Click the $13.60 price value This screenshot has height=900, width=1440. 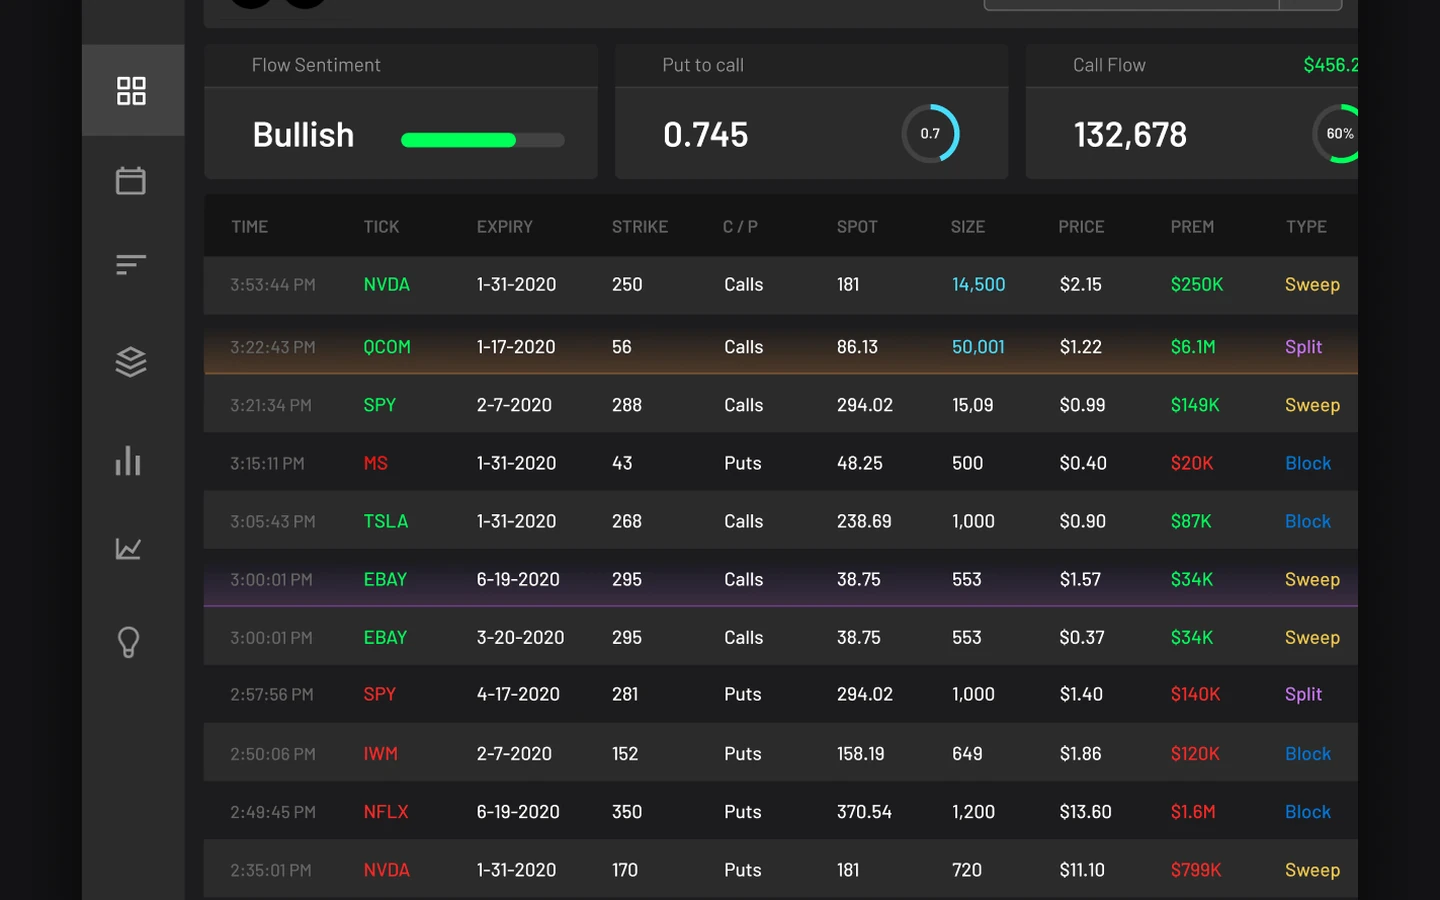[1085, 812]
